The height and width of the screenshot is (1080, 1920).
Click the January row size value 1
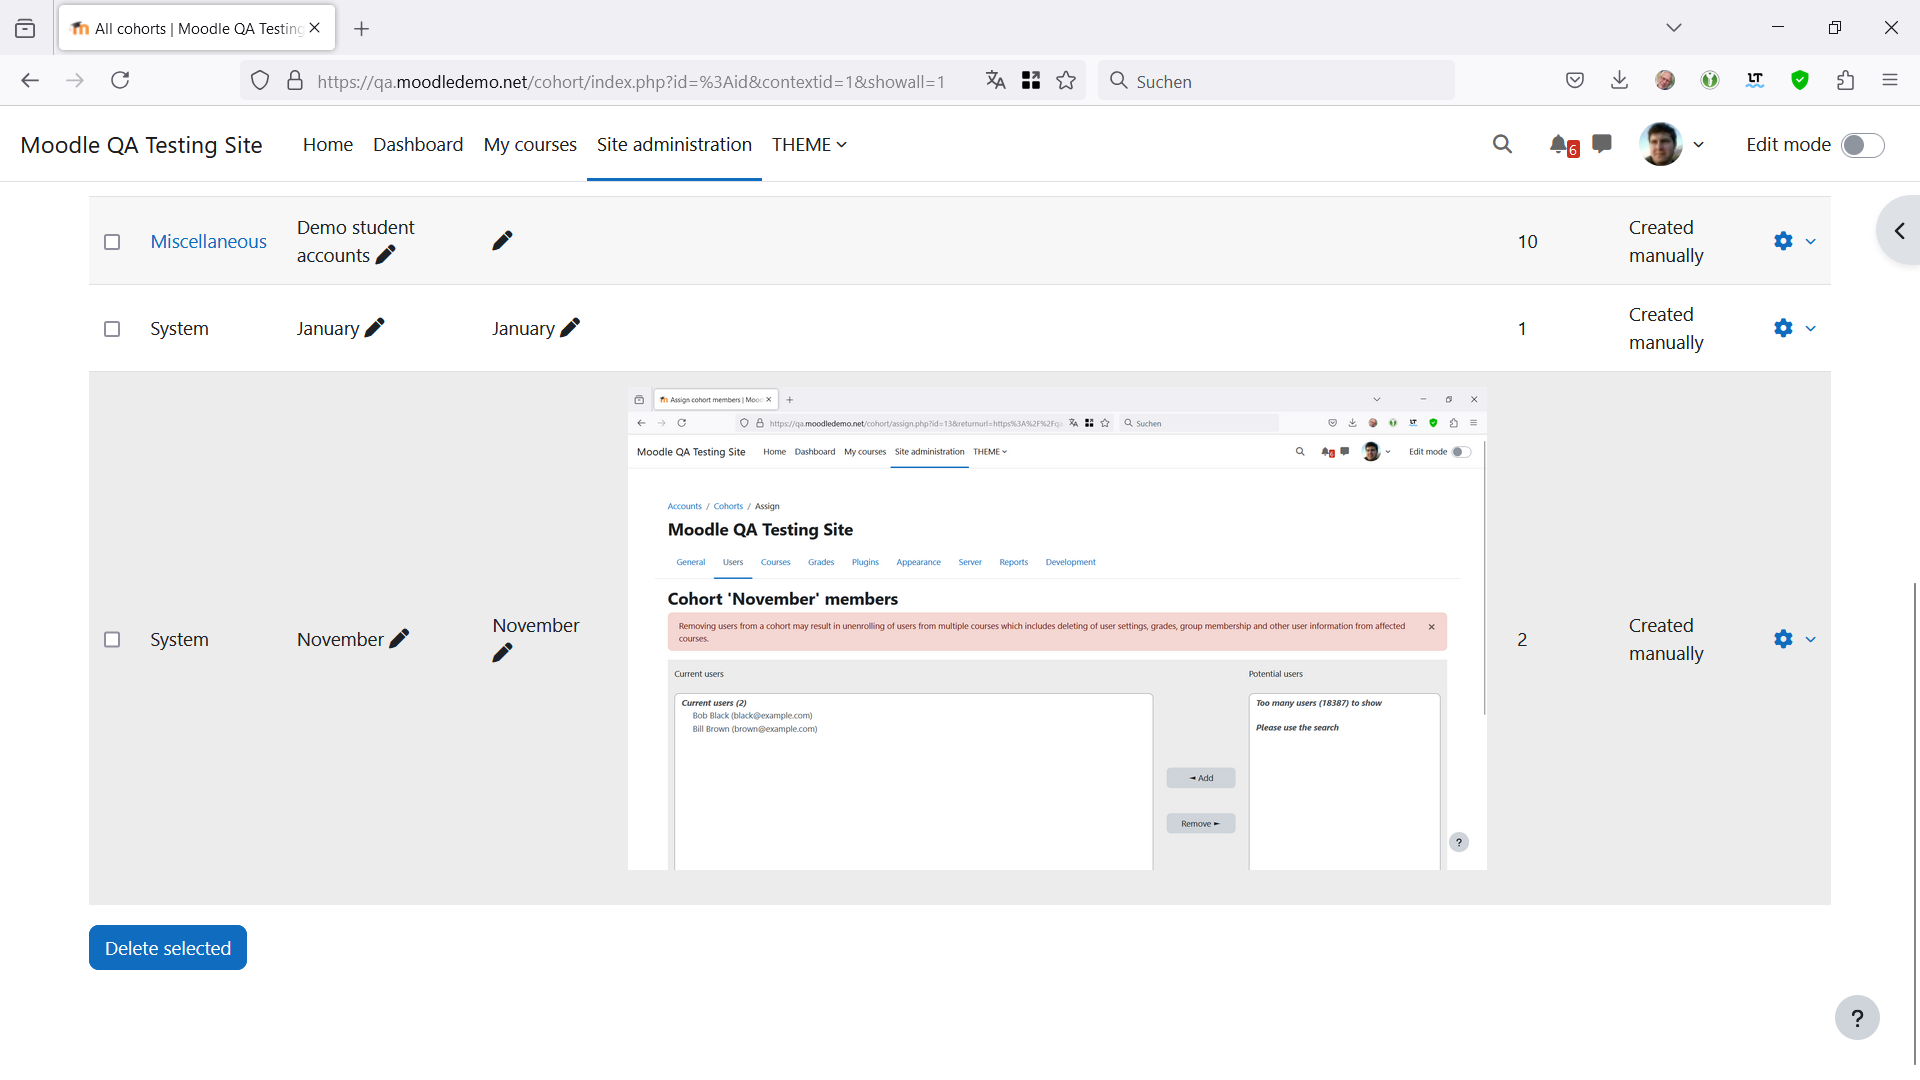(x=1522, y=329)
